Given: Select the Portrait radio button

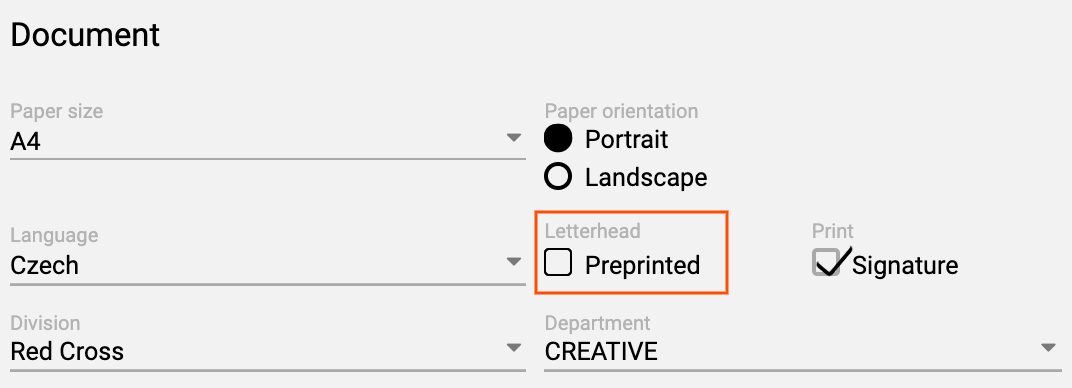Looking at the screenshot, I should pyautogui.click(x=558, y=139).
